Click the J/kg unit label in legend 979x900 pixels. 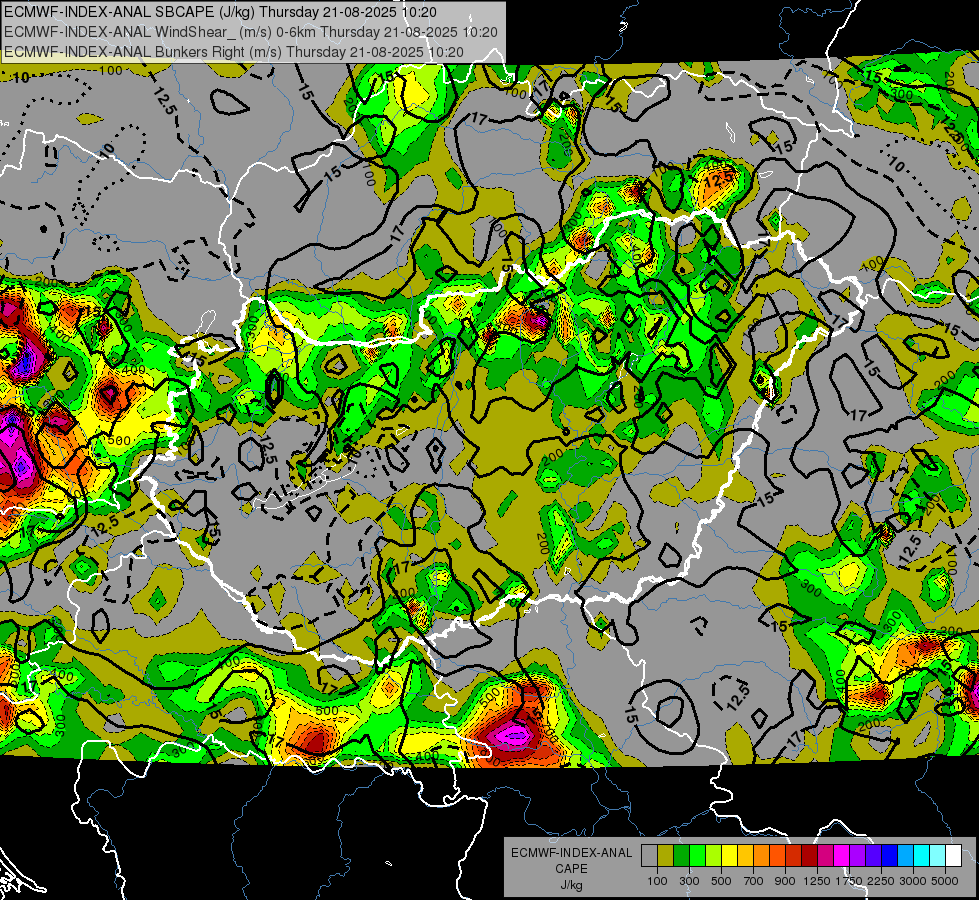[571, 885]
